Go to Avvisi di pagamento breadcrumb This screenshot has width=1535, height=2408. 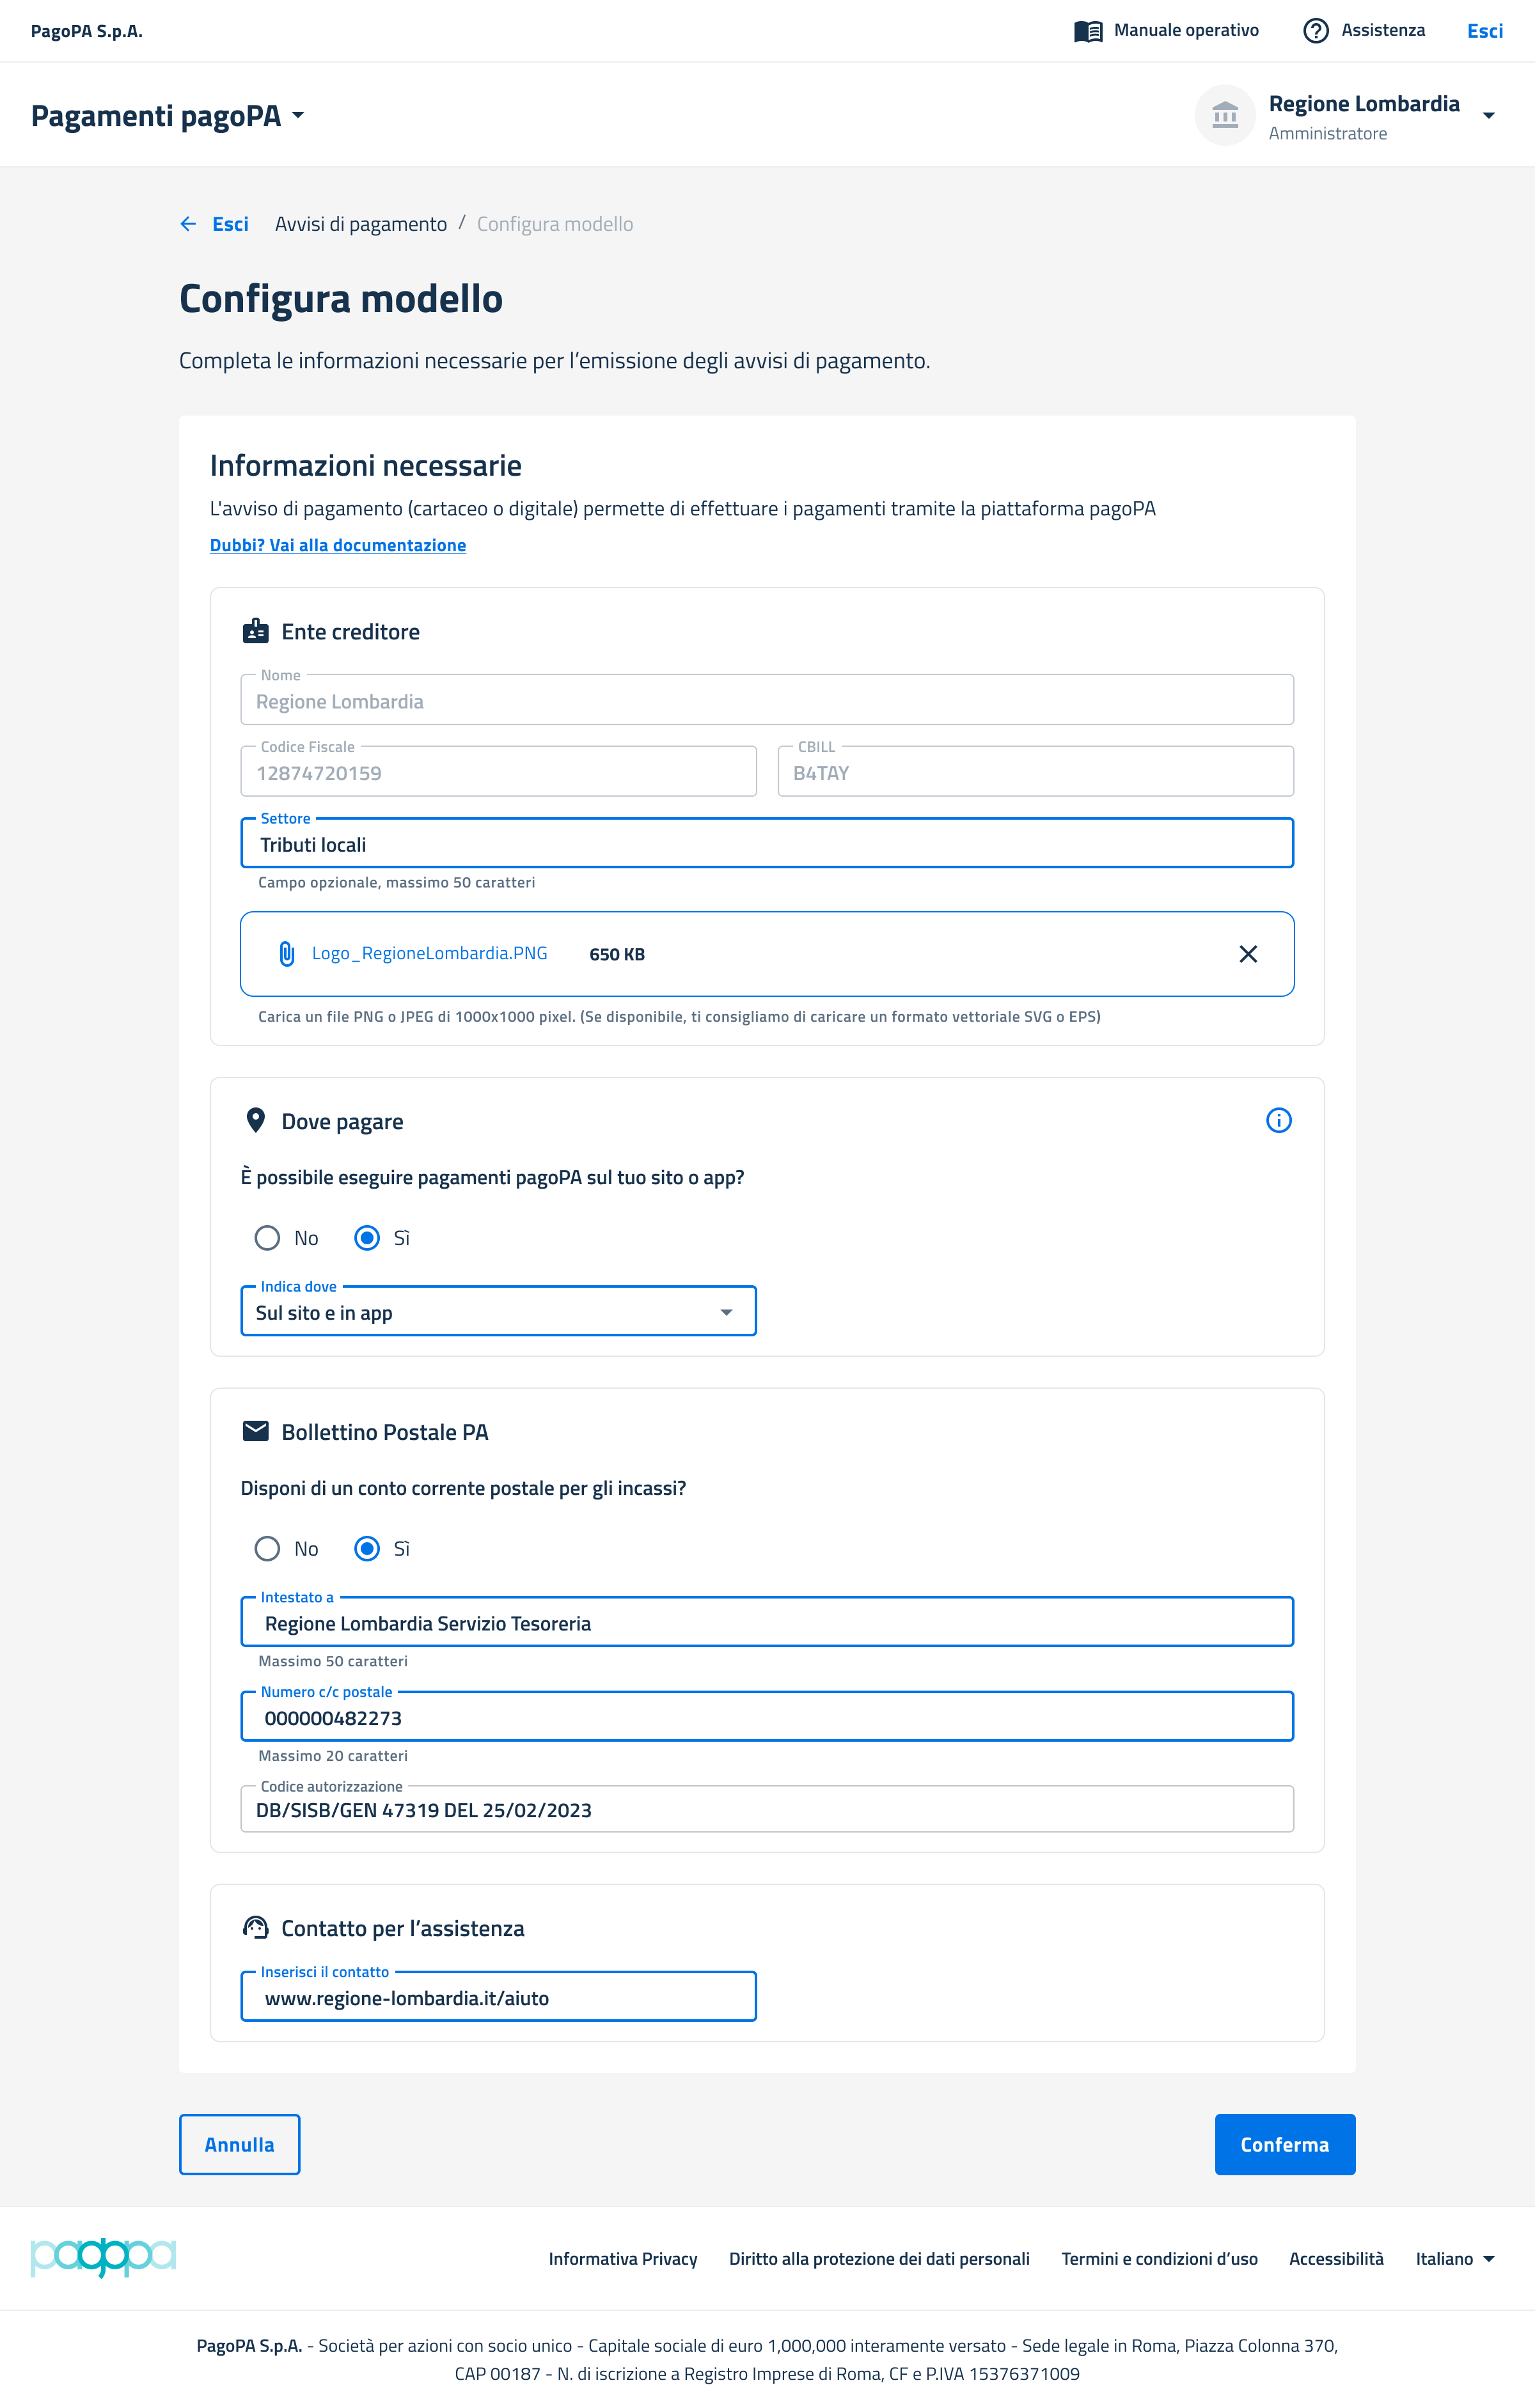pyautogui.click(x=361, y=224)
